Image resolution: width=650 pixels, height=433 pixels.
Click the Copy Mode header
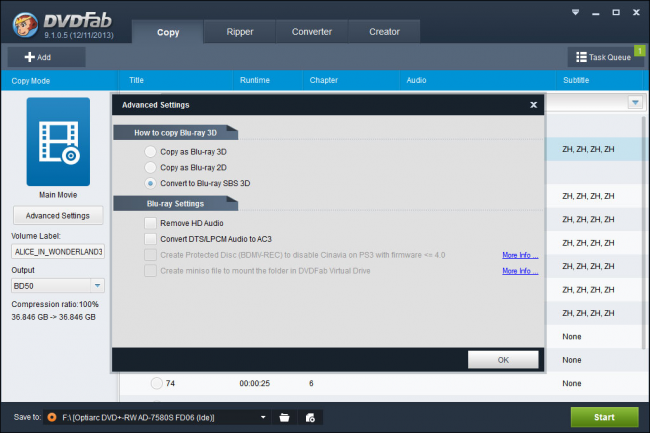31,81
